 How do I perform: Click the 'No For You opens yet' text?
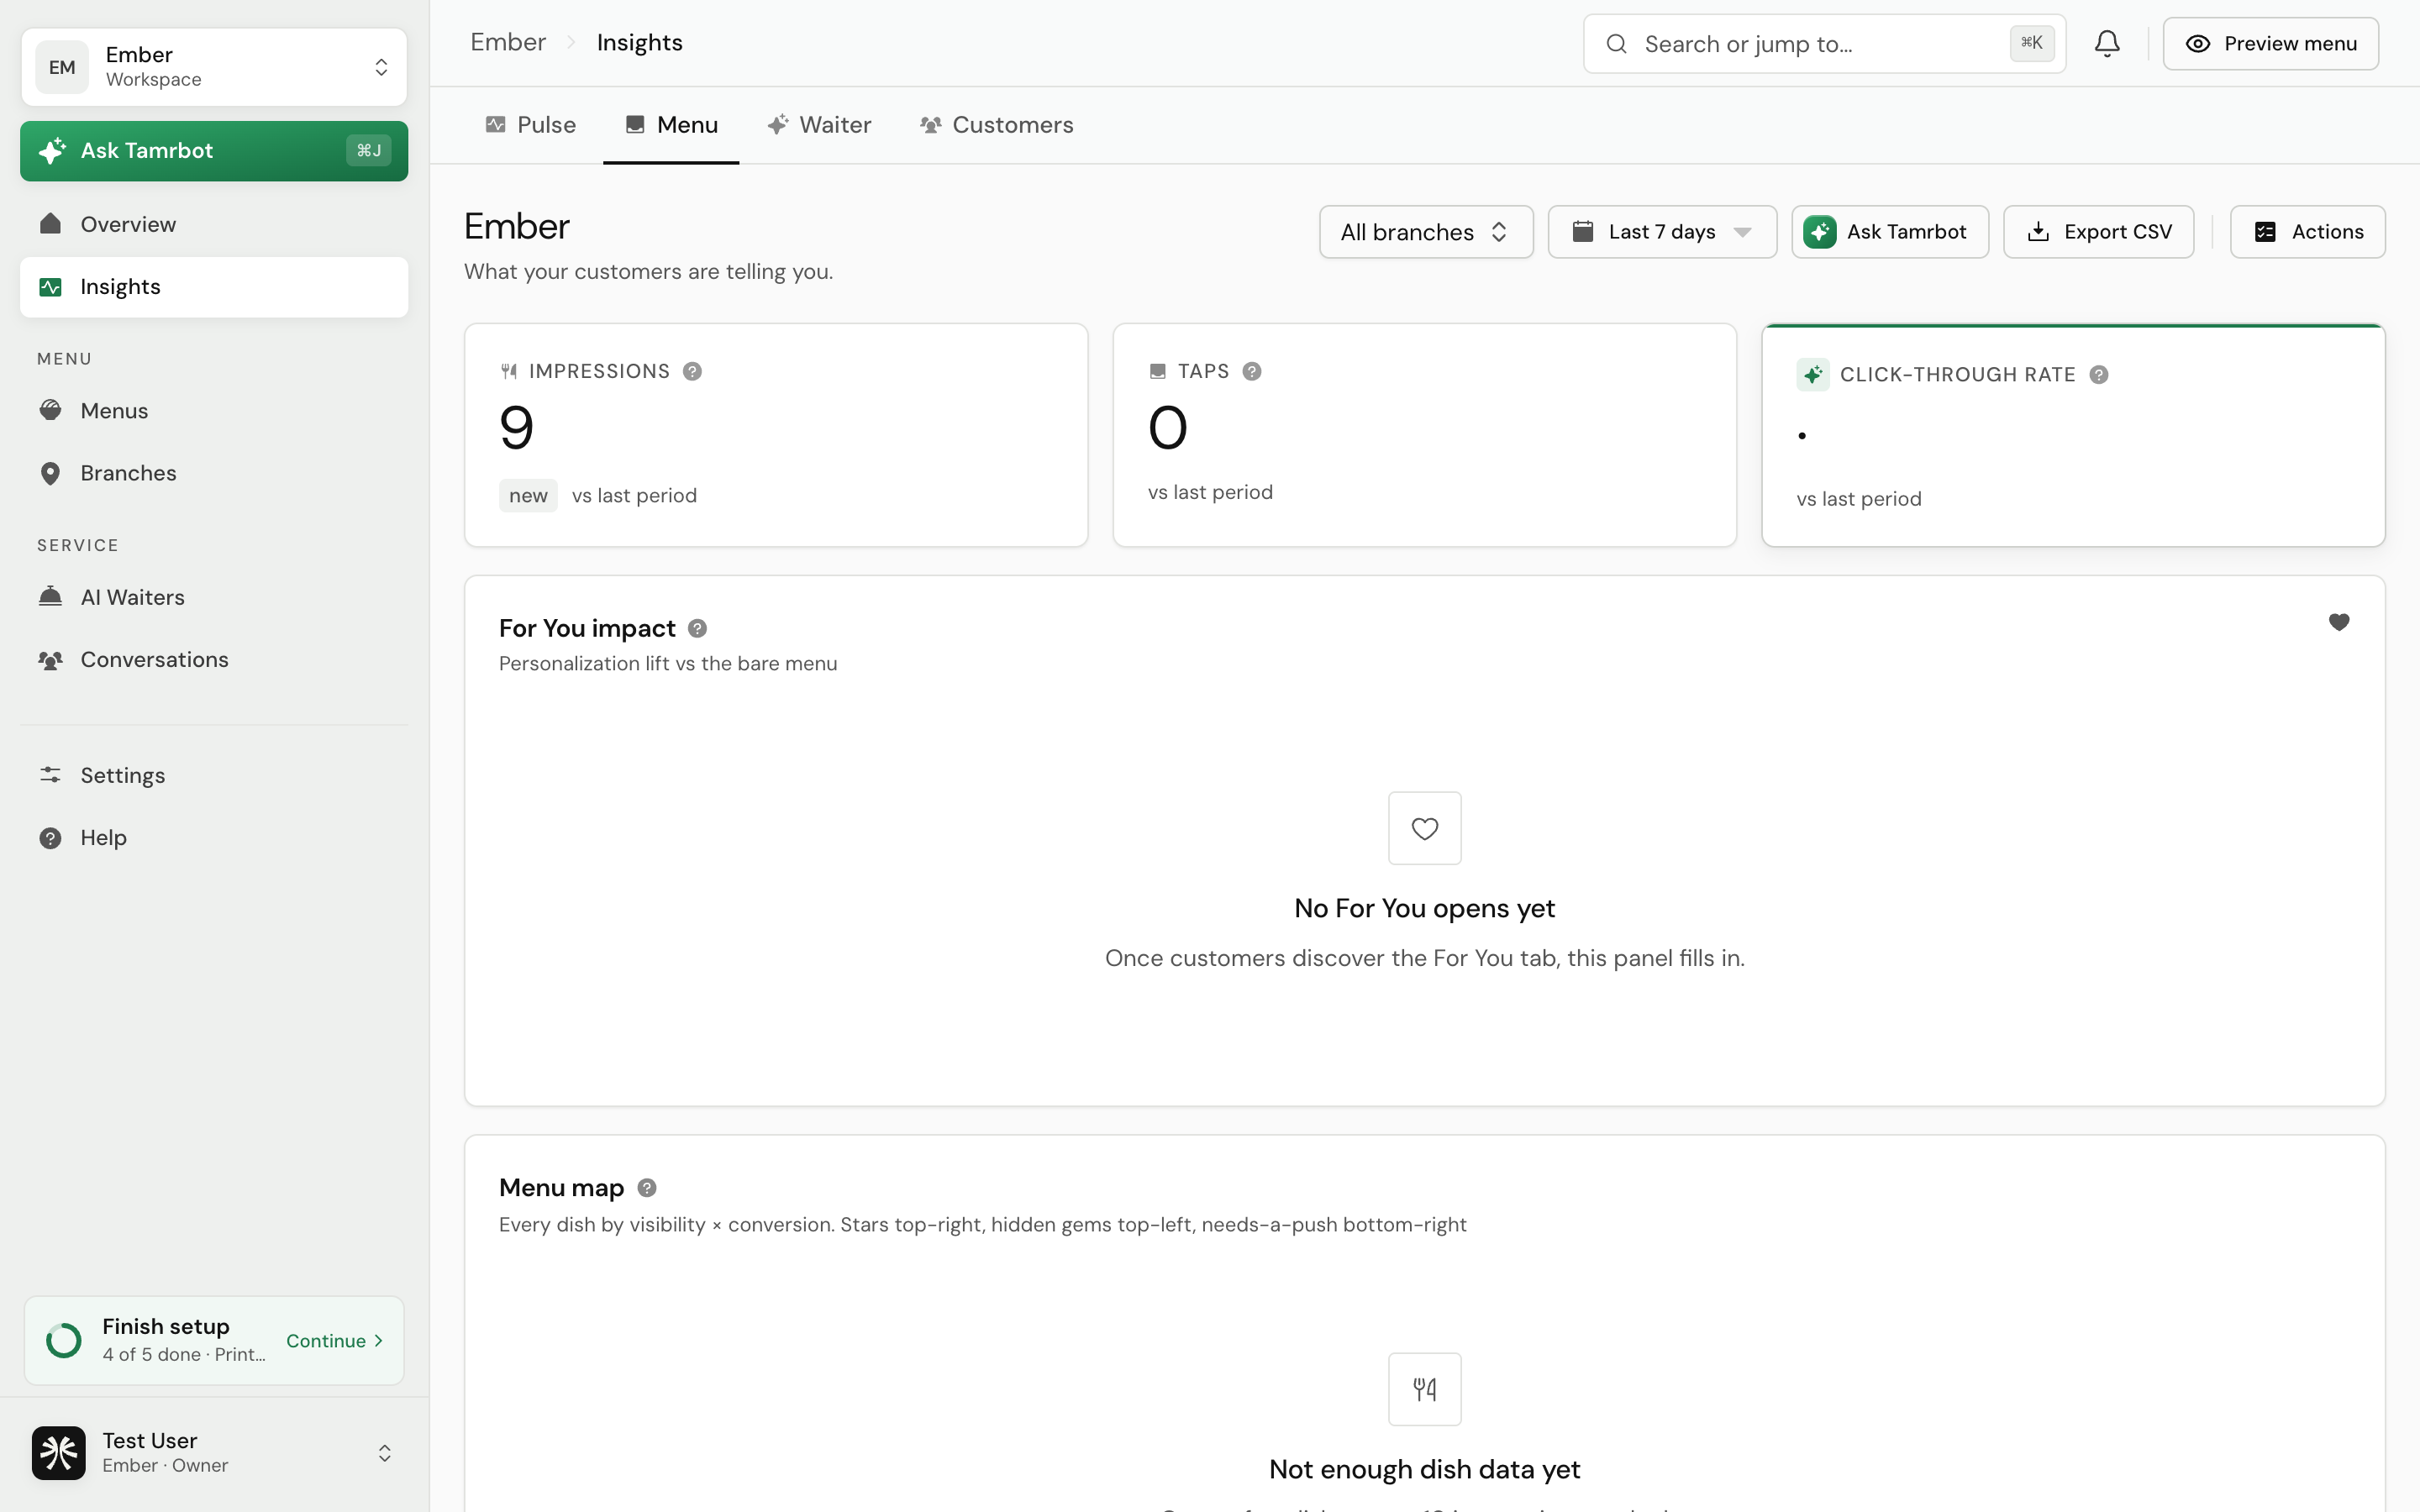[x=1425, y=908]
